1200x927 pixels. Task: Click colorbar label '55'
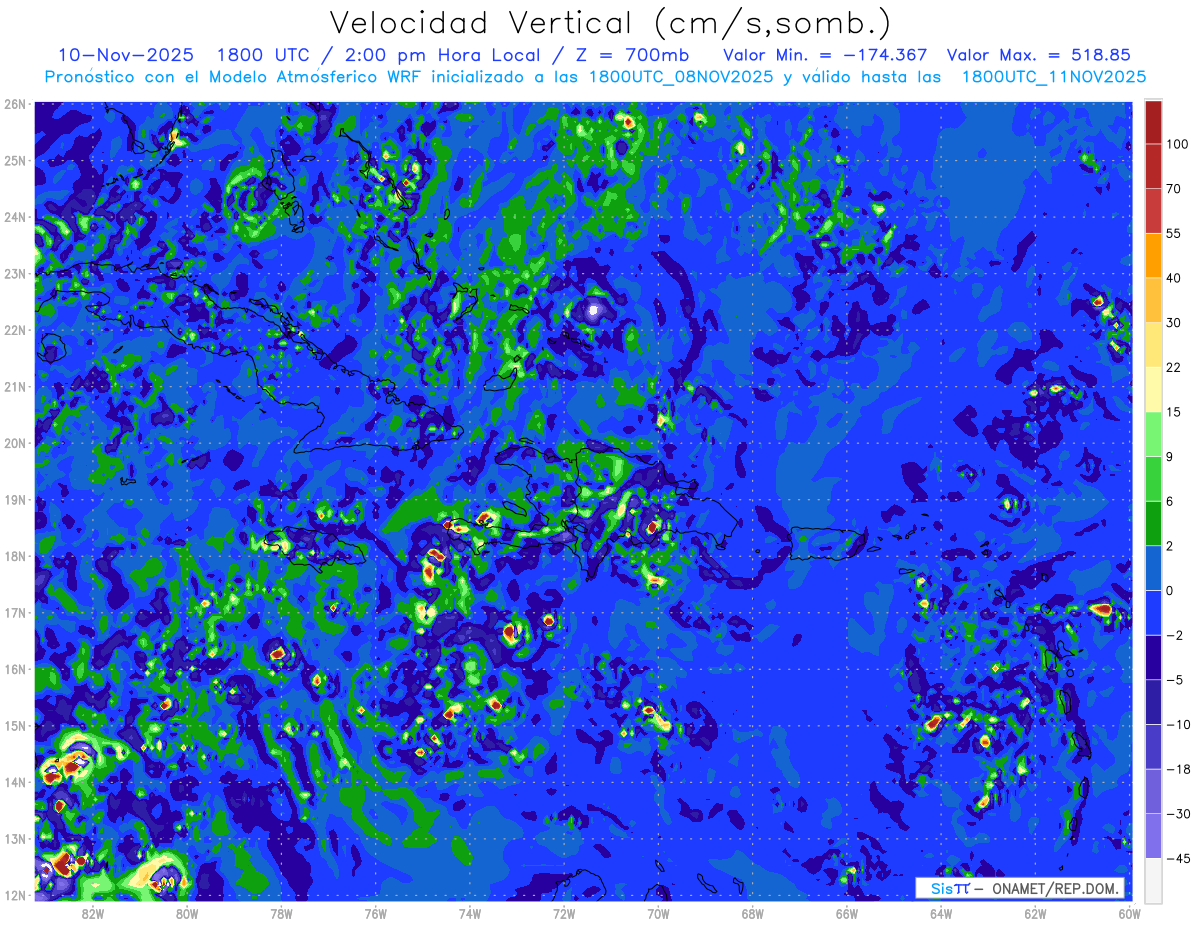pyautogui.click(x=1174, y=233)
